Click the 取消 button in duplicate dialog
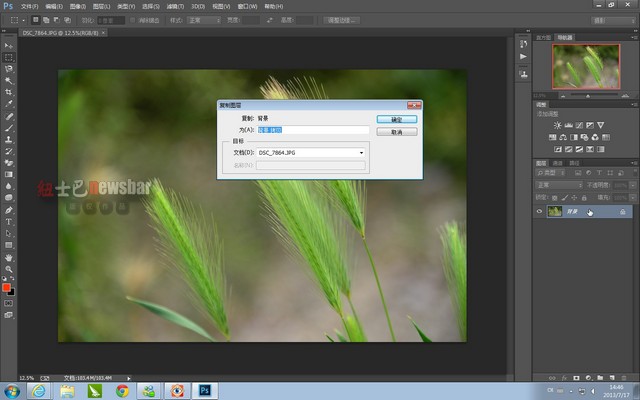 pyautogui.click(x=397, y=131)
